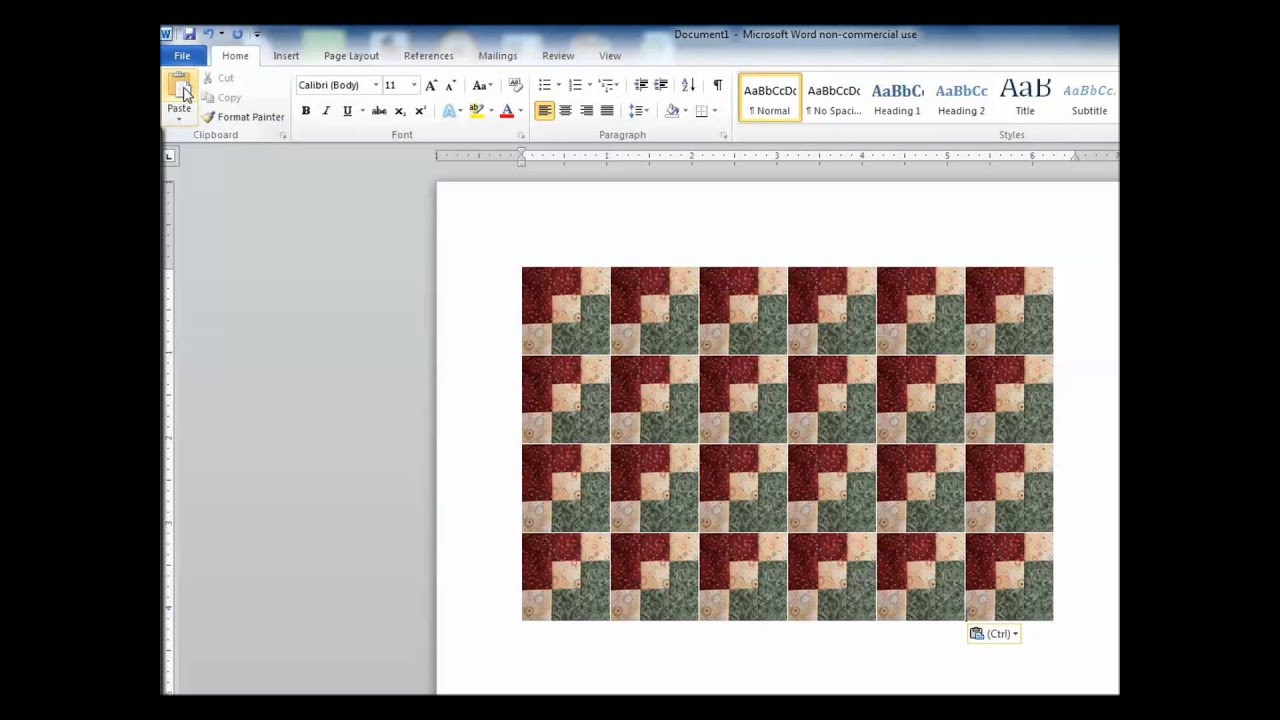The height and width of the screenshot is (720, 1280).
Task: Click the Subscript icon
Action: [x=400, y=111]
